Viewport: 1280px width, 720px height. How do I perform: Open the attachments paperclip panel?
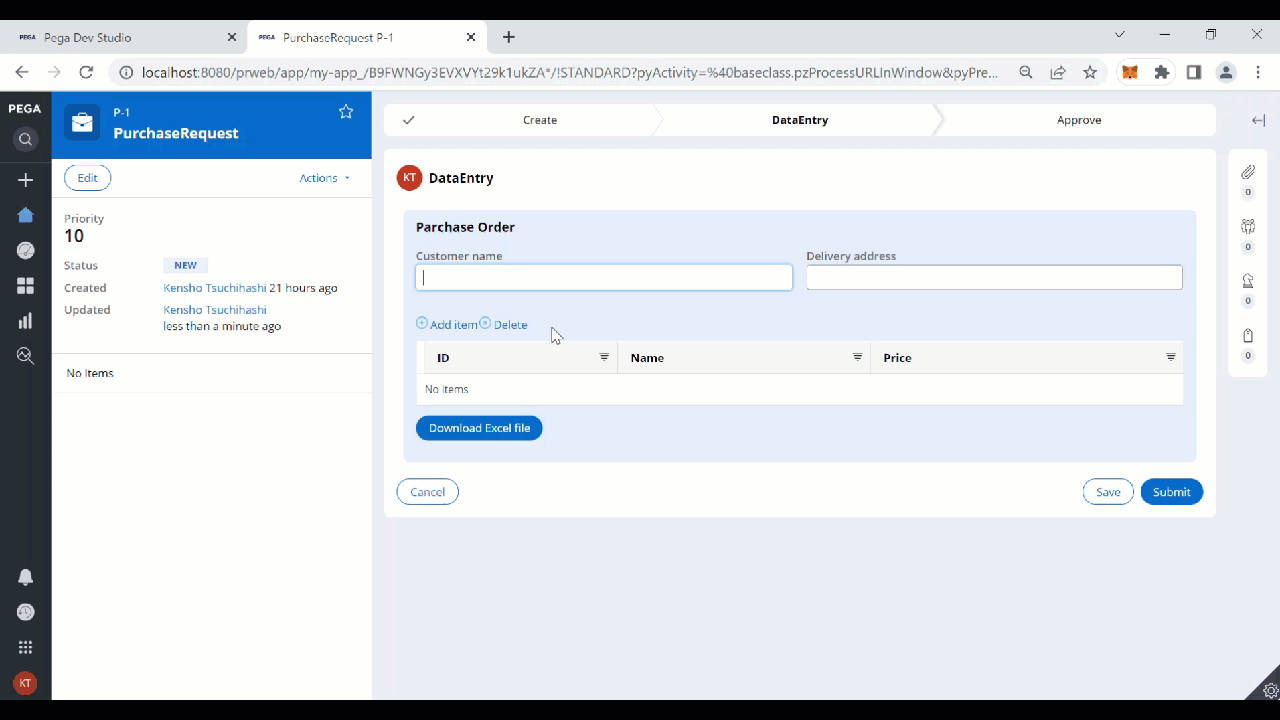[x=1247, y=173]
